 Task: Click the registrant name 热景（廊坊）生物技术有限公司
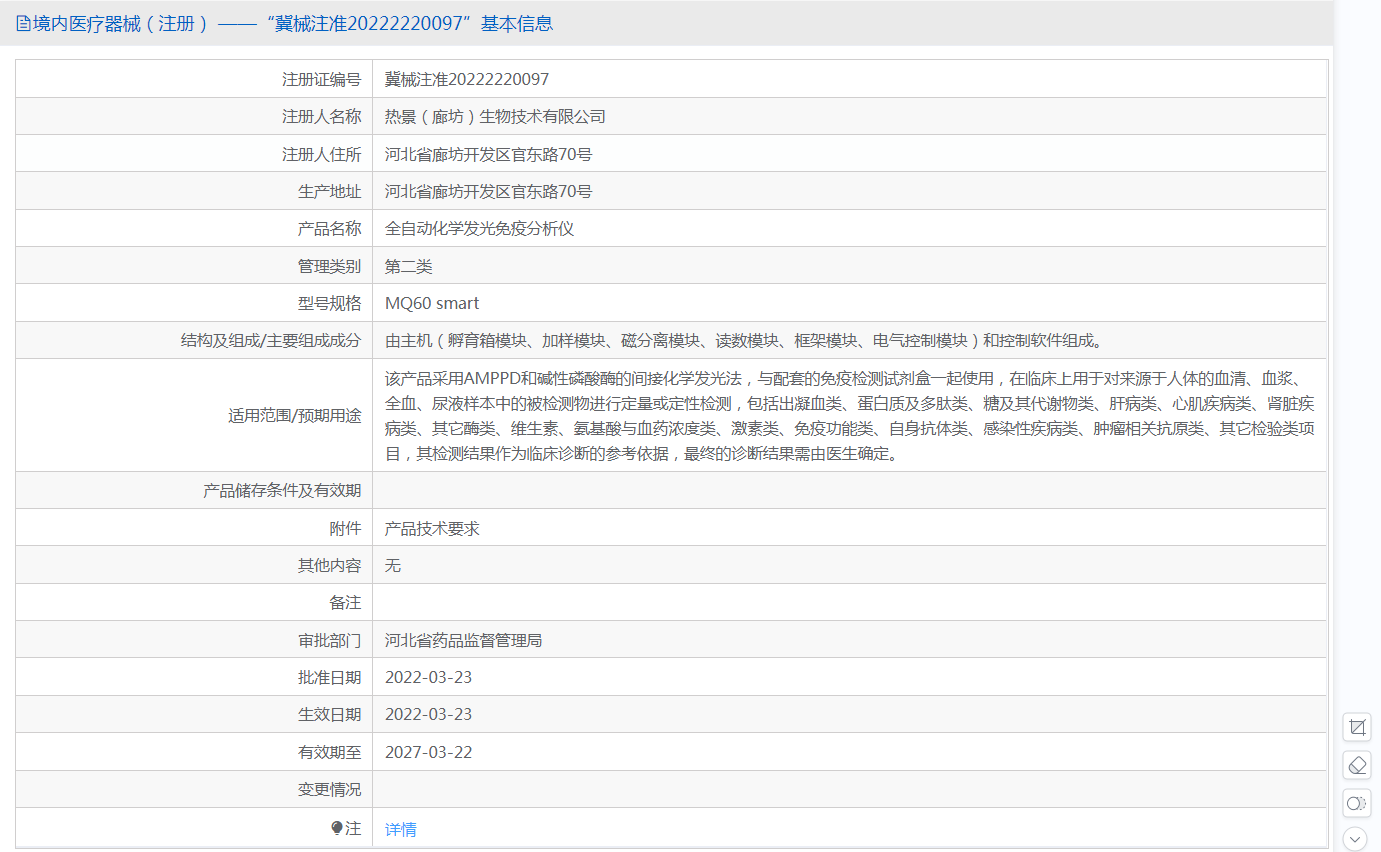pos(495,117)
